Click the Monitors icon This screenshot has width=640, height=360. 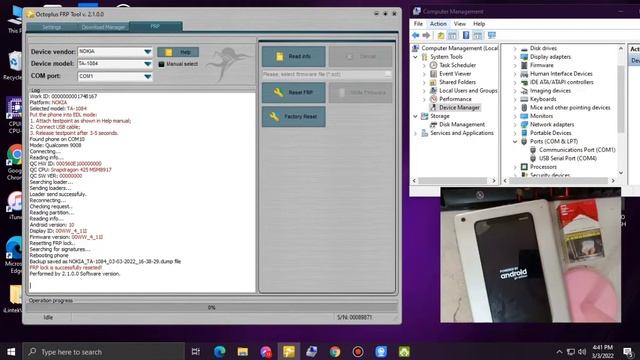(524, 116)
